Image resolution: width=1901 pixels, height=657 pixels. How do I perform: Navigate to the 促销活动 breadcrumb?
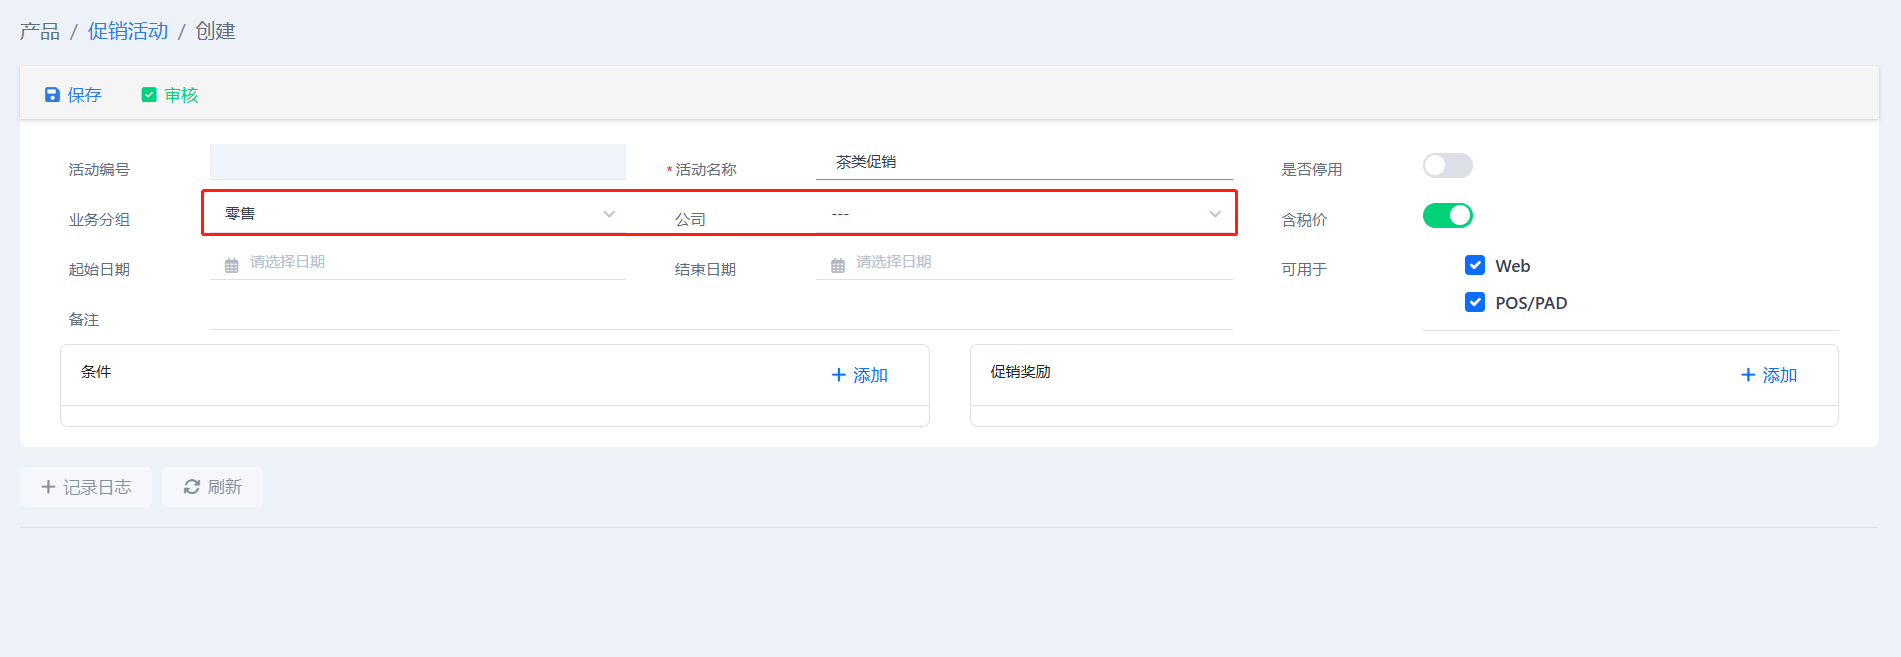coord(128,31)
